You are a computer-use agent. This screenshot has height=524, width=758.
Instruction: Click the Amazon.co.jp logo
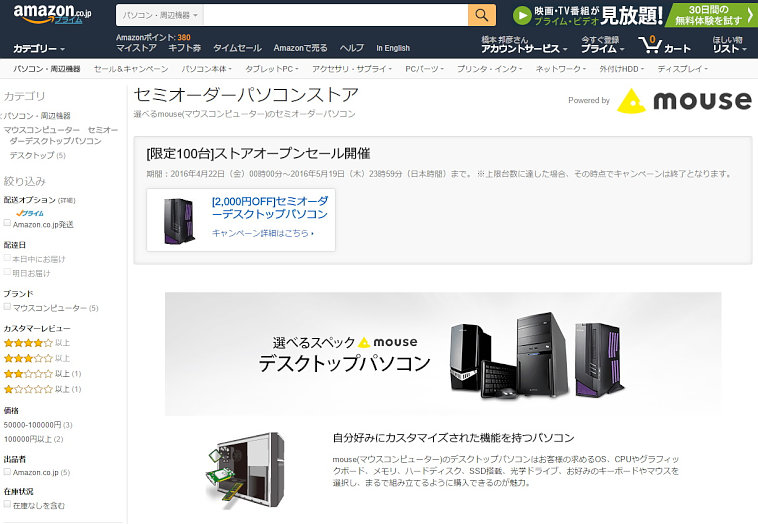click(x=52, y=14)
